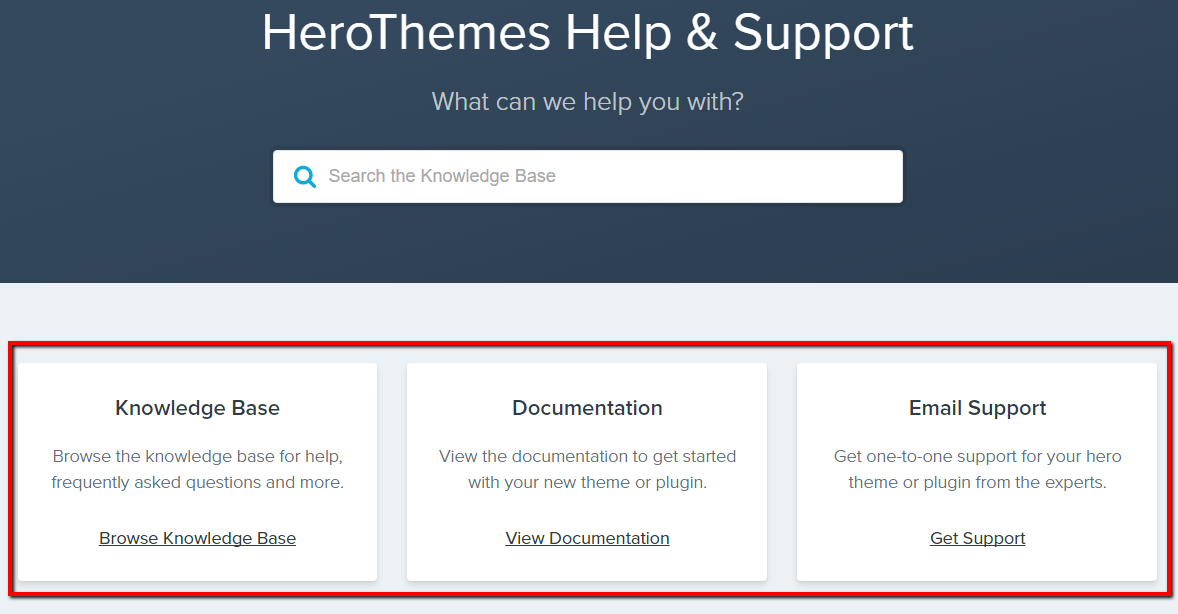
Task: Click the Knowledge Base card heading
Action: (198, 408)
